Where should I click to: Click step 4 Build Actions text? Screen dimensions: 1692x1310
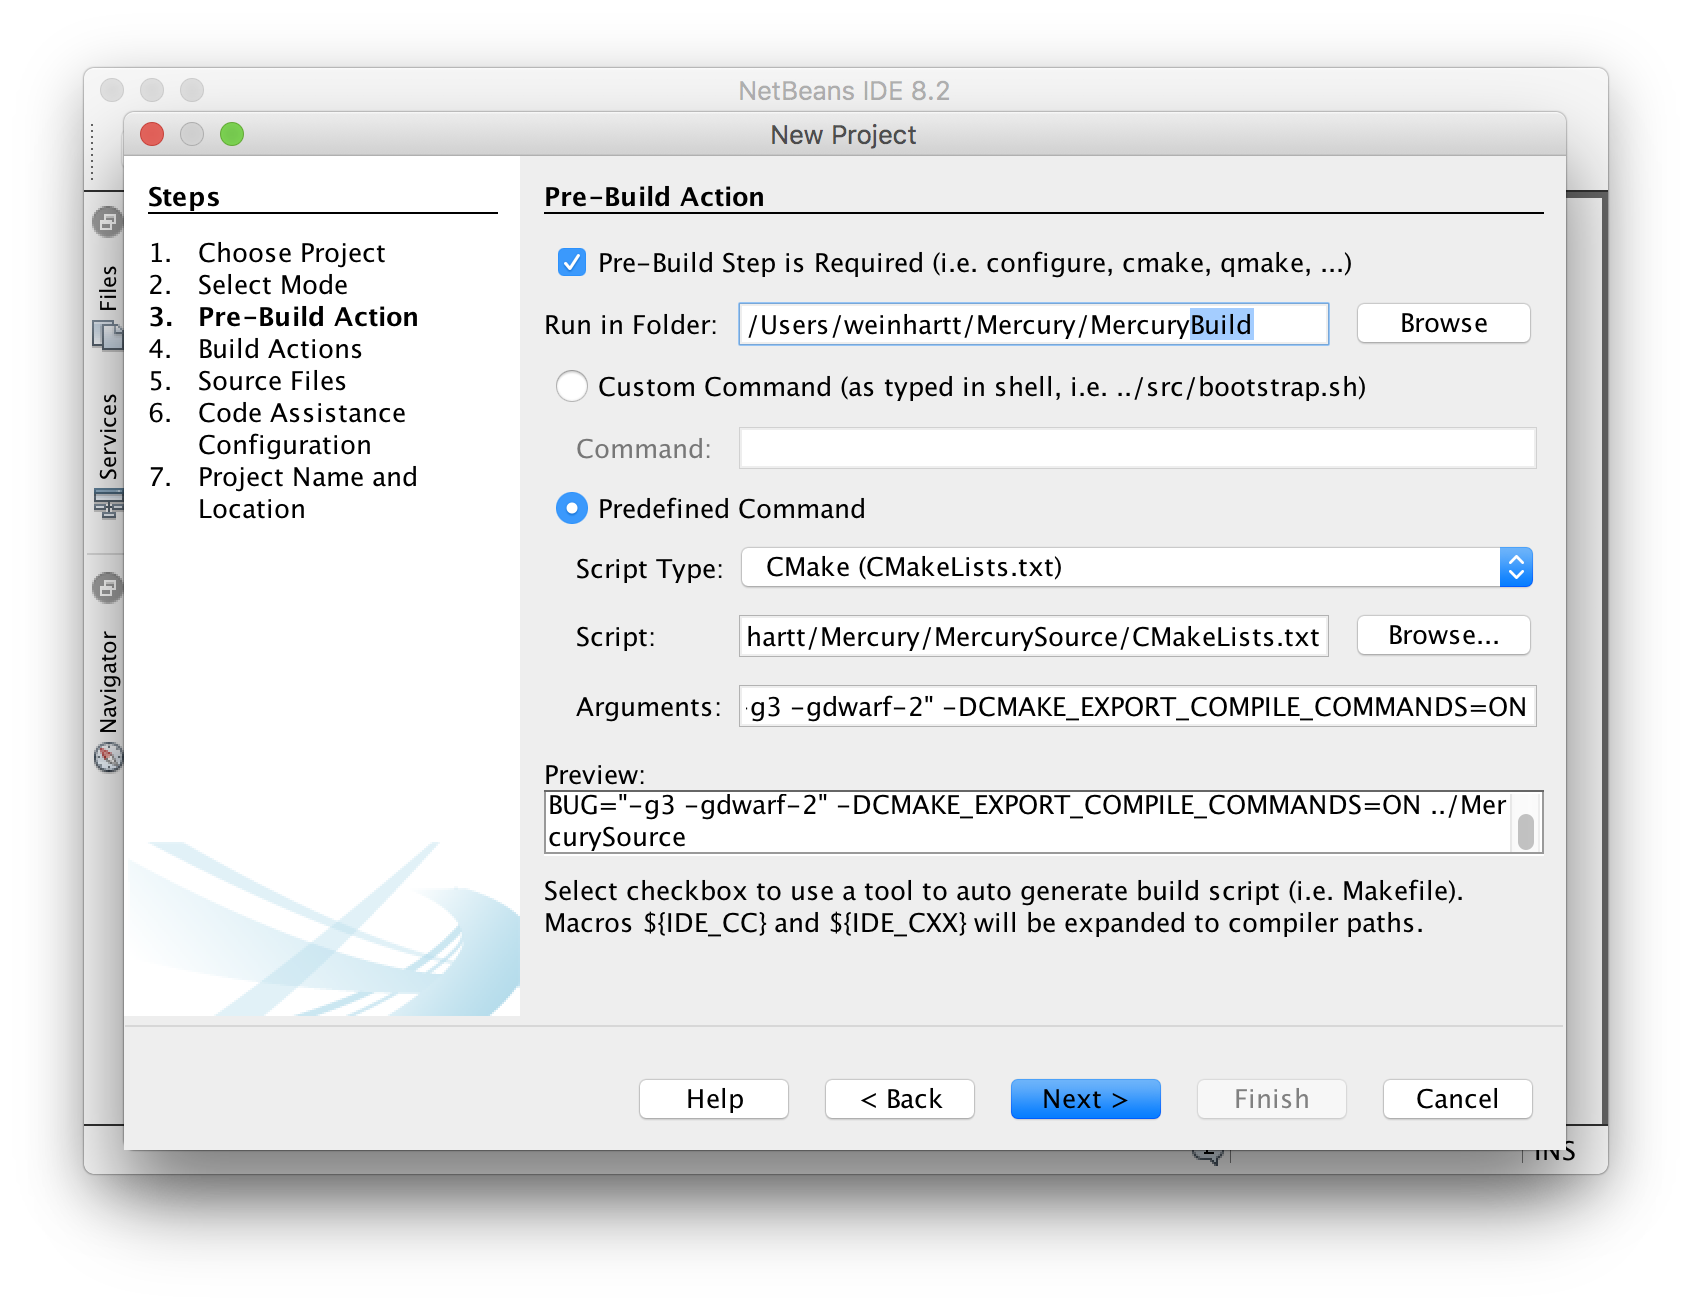[x=280, y=349]
